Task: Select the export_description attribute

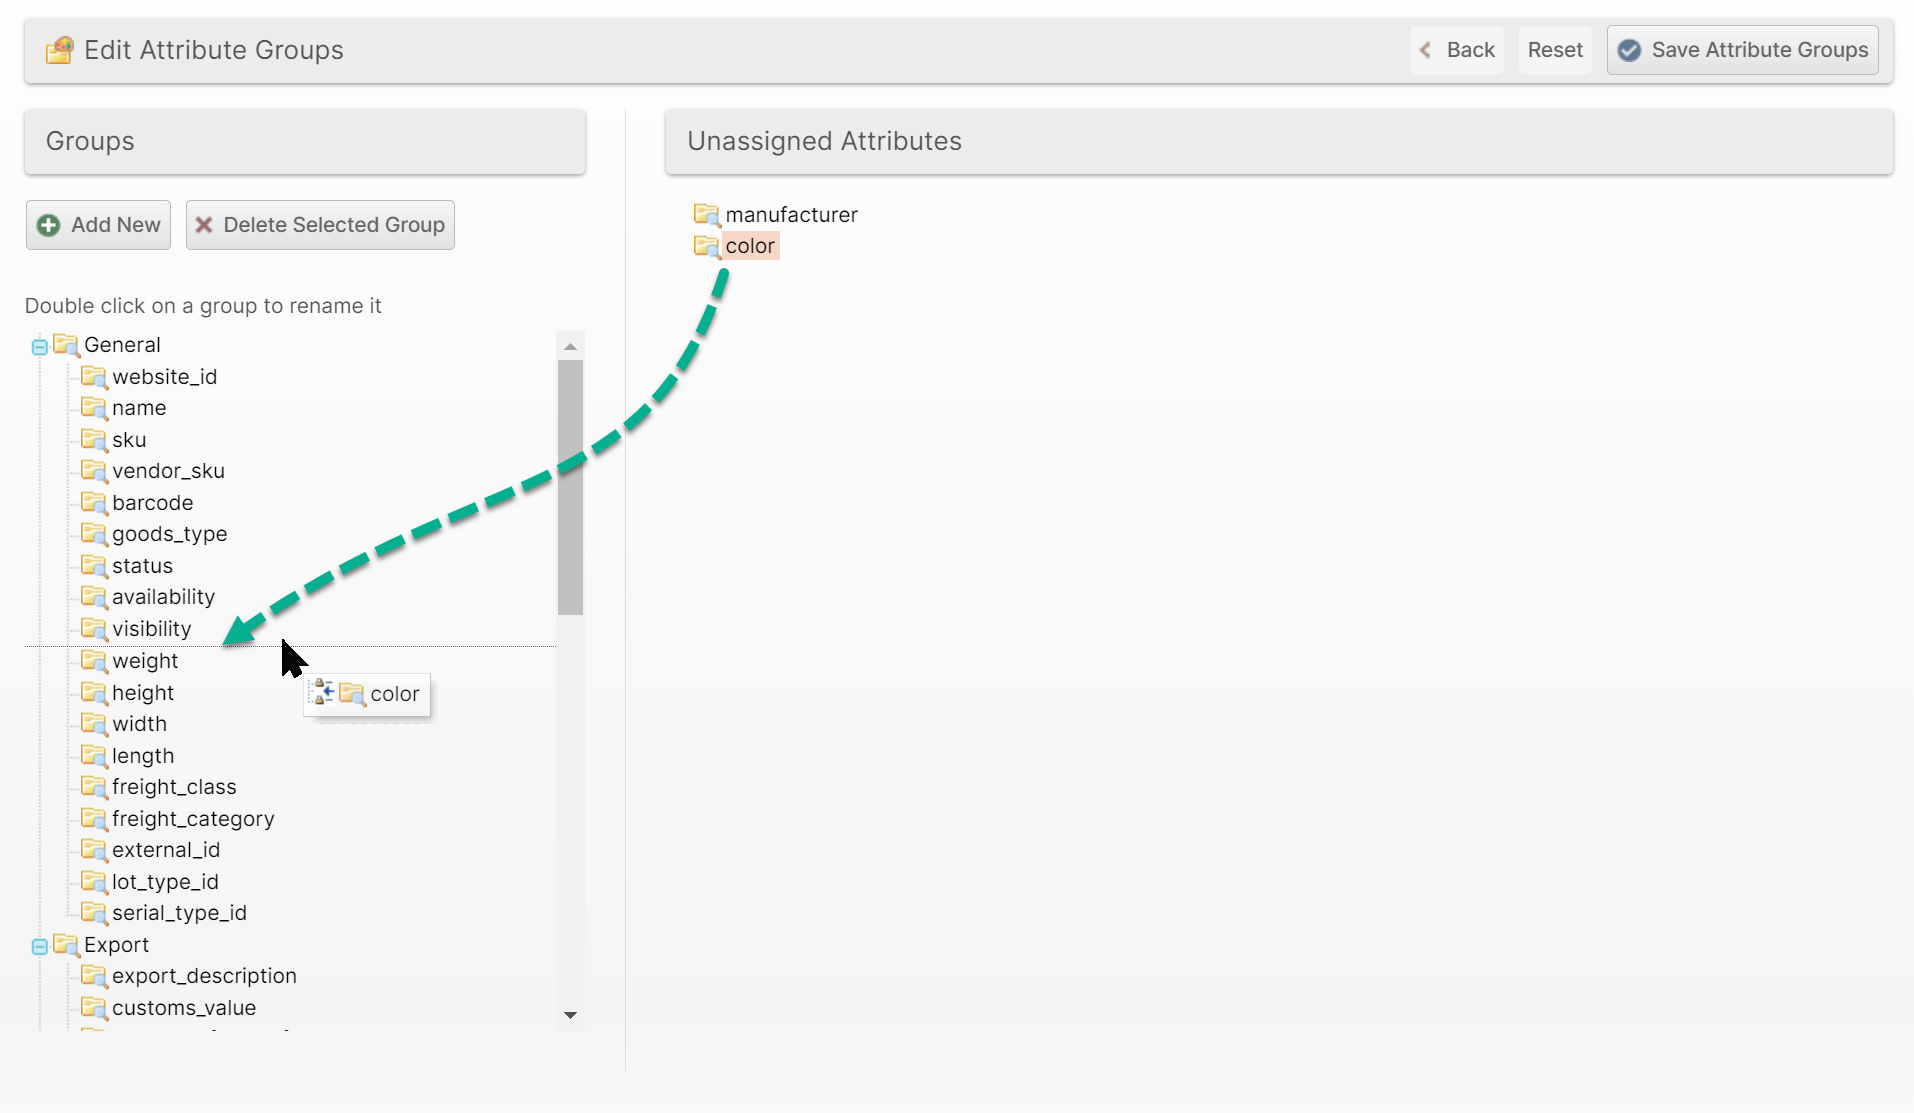Action: [x=204, y=976]
